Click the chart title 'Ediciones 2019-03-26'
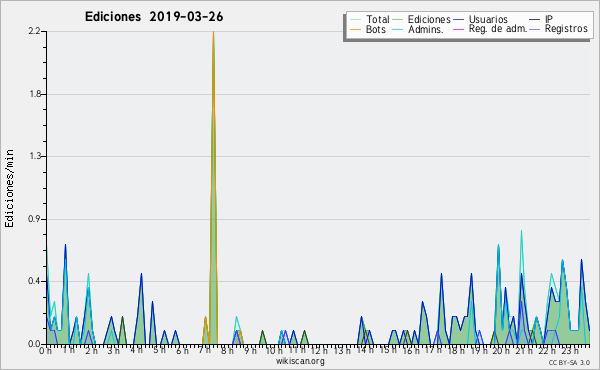600x370 pixels. 154,17
